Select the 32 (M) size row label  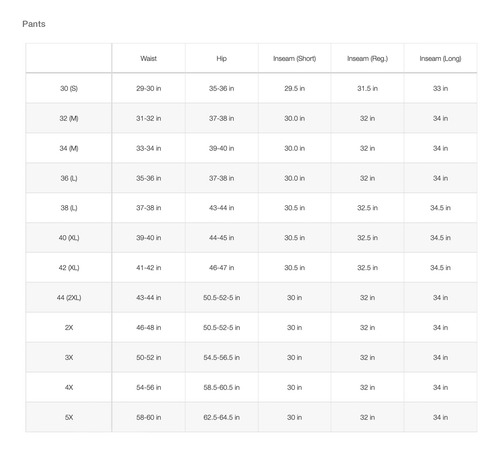(x=69, y=118)
